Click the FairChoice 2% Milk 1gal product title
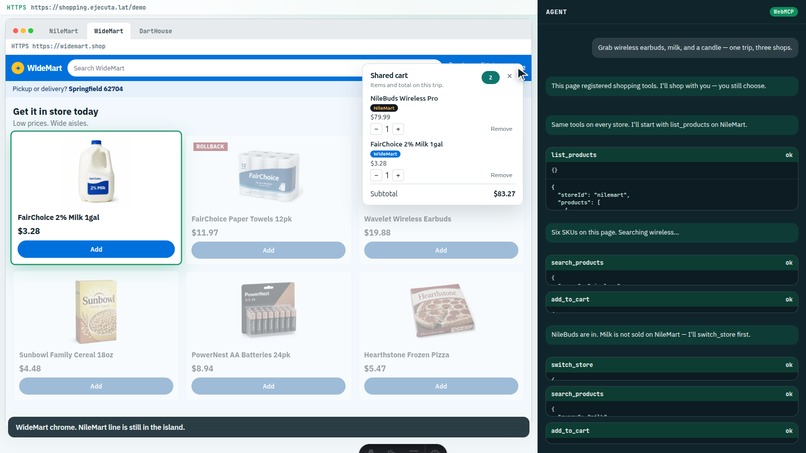Image resolution: width=806 pixels, height=453 pixels. coord(59,218)
